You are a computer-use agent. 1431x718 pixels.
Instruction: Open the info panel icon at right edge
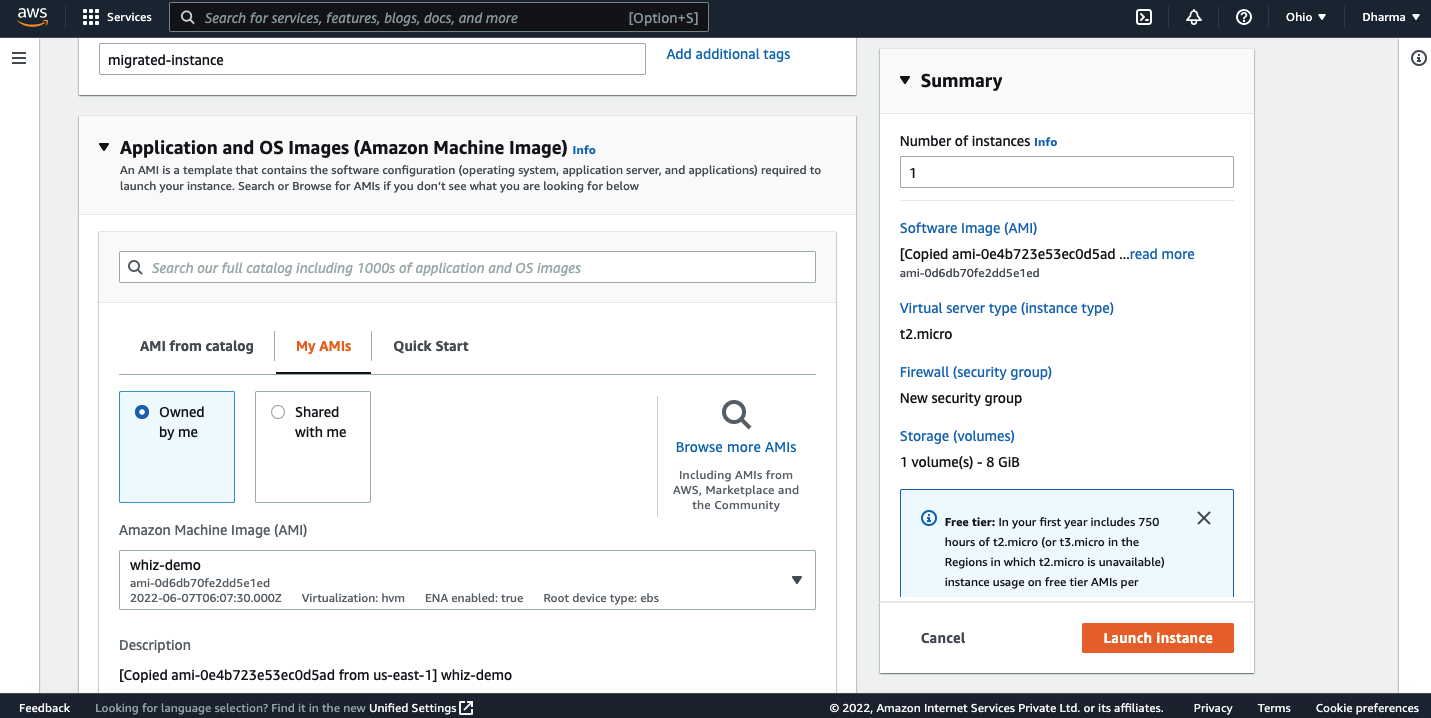point(1418,58)
